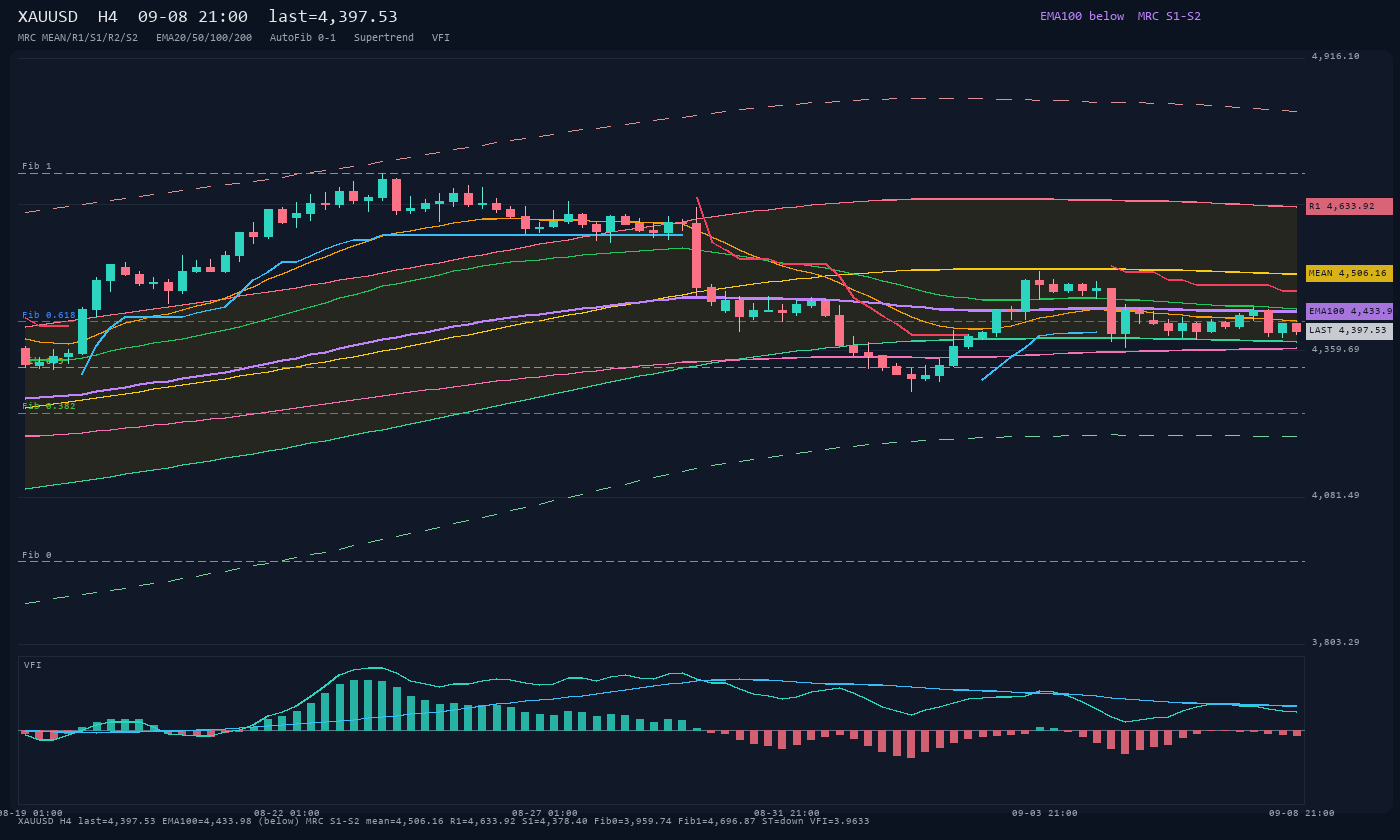Click the 09-08 21:00 time axis label
The width and height of the screenshot is (1400, 840).
click(1303, 813)
